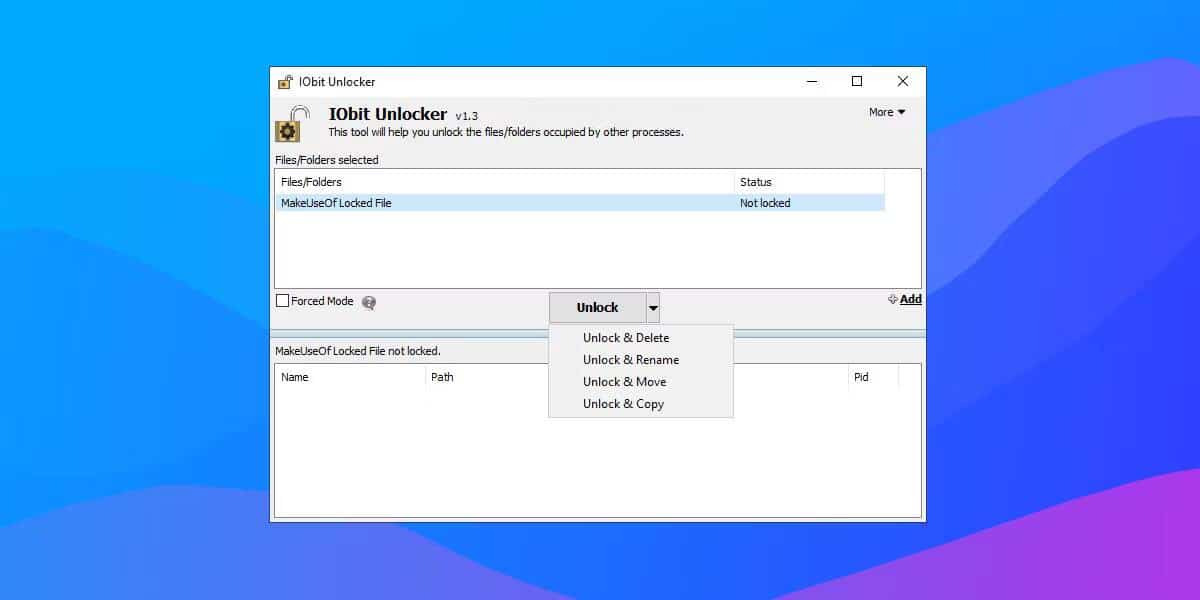Click the Name column header in process list
The image size is (1200, 600).
(350, 377)
